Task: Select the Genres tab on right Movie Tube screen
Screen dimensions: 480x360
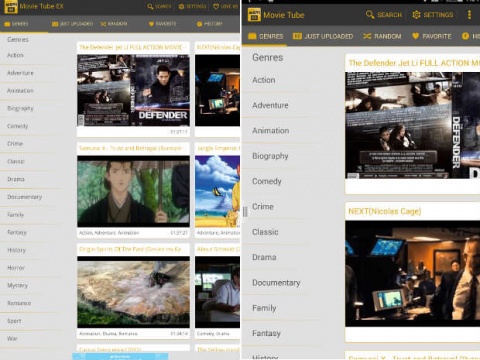Action: (266, 36)
